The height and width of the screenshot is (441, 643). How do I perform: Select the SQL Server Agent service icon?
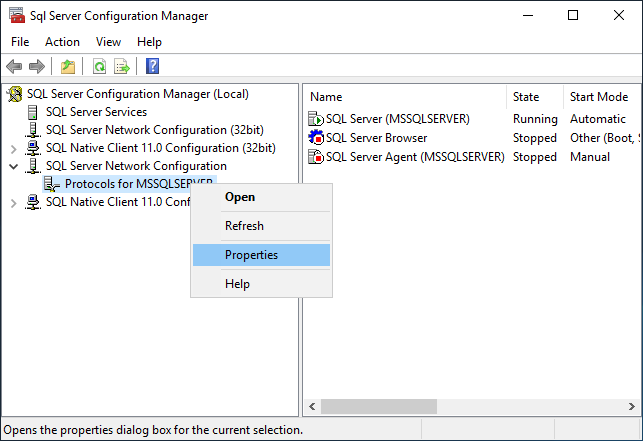[317, 157]
